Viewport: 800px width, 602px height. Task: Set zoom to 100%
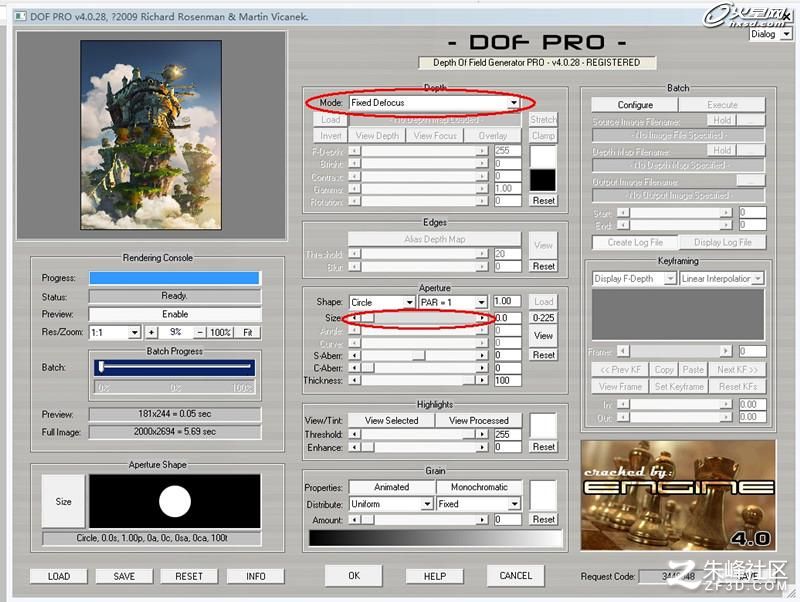pyautogui.click(x=220, y=333)
